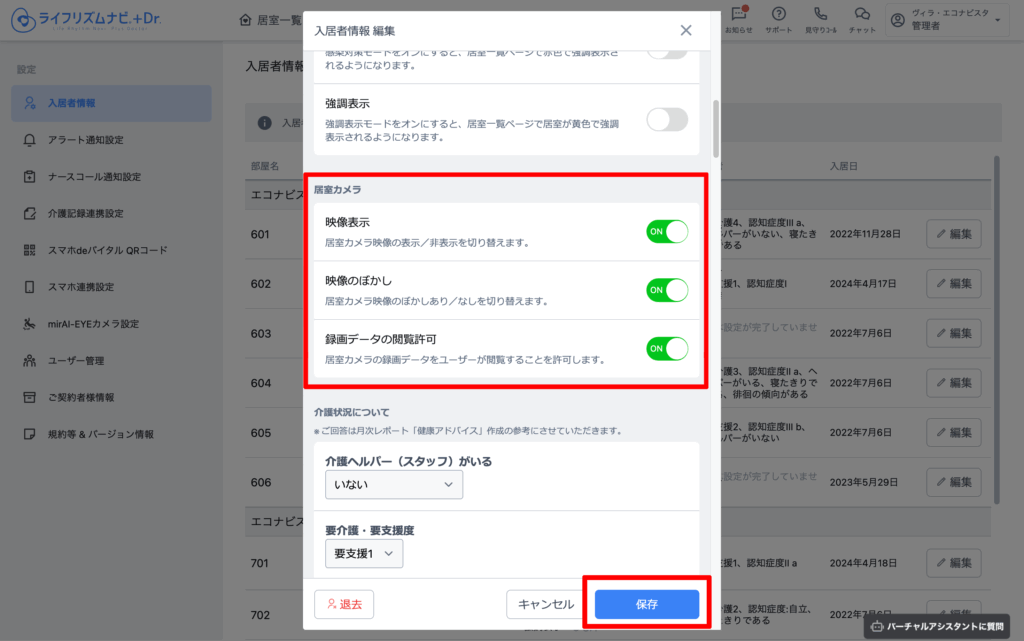
Task: Close the 入居者情報 編集 dialog with X
Action: pos(686,30)
